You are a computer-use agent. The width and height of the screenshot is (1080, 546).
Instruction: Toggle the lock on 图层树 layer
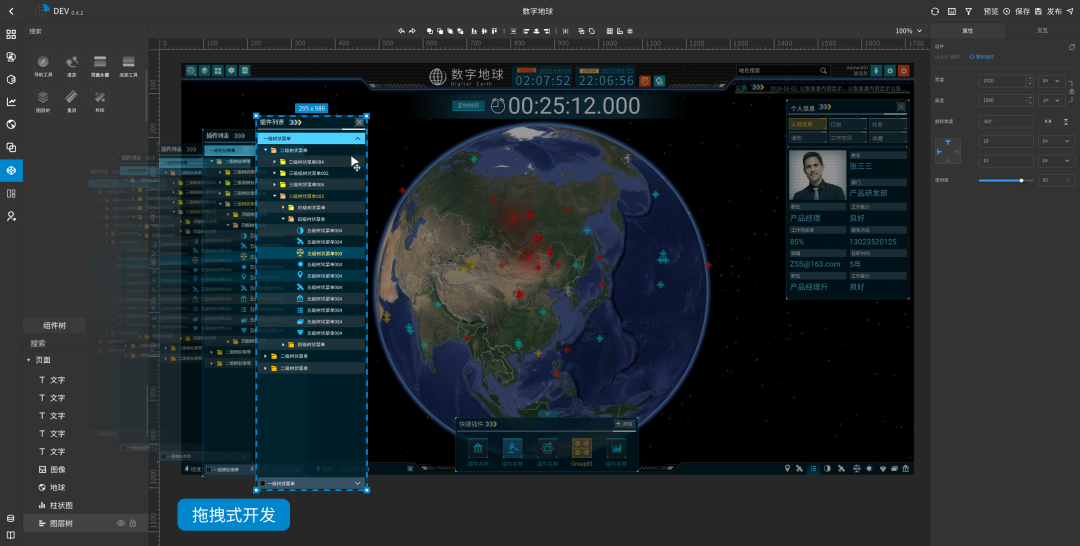(x=133, y=523)
